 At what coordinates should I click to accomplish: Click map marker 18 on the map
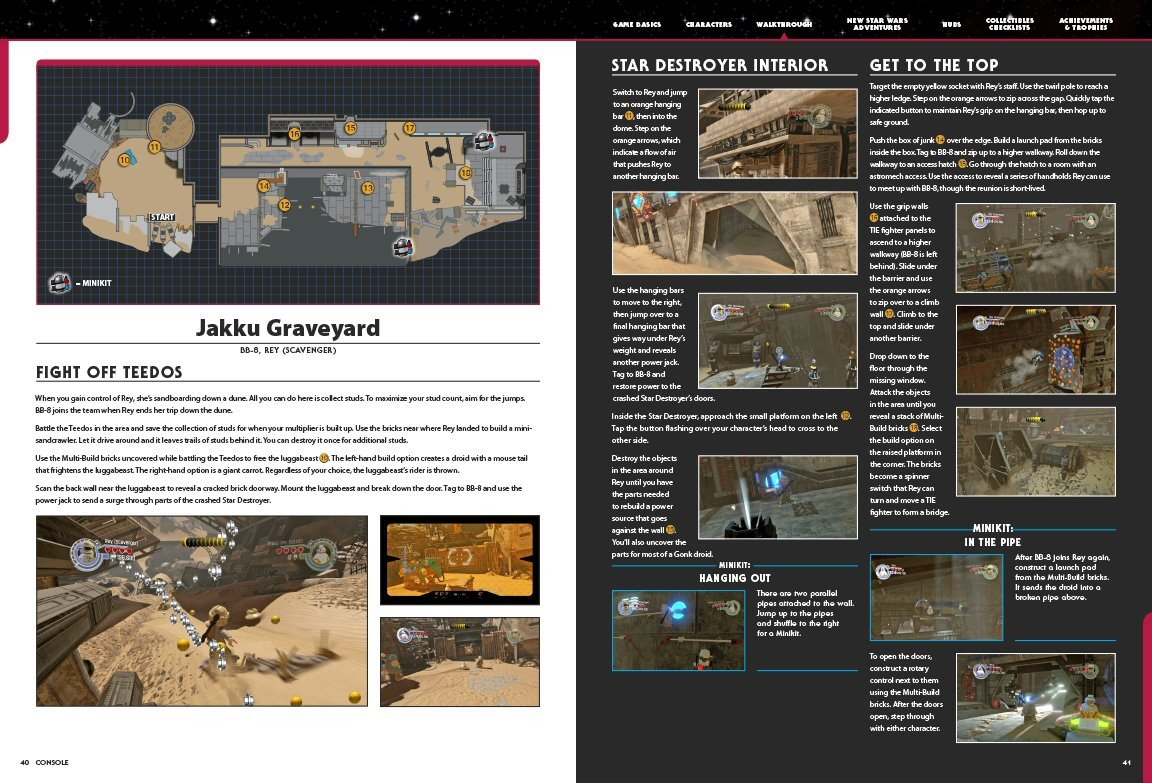(465, 173)
